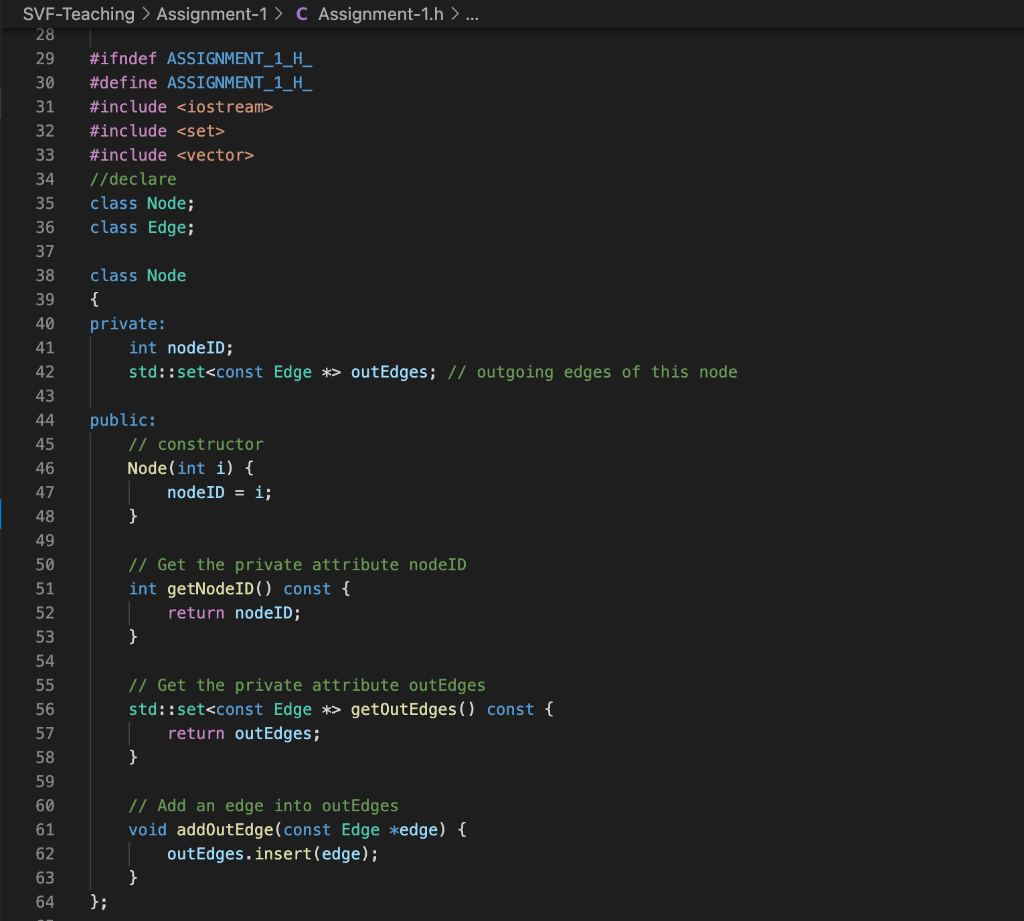Select the Assignment-1.h breadcrumb item
The width and height of the screenshot is (1024, 921).
tap(380, 14)
